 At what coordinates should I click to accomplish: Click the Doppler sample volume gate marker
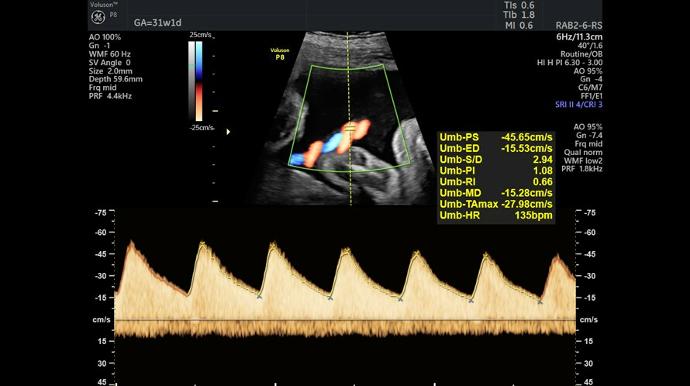pyautogui.click(x=350, y=129)
